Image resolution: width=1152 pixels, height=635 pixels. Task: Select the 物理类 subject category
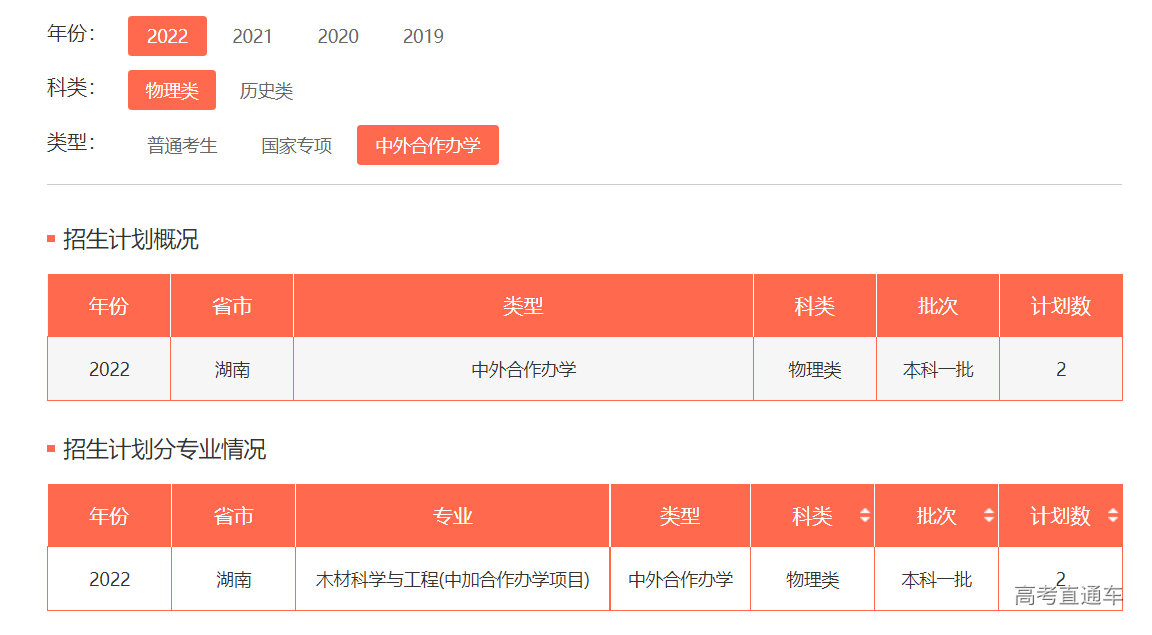172,91
